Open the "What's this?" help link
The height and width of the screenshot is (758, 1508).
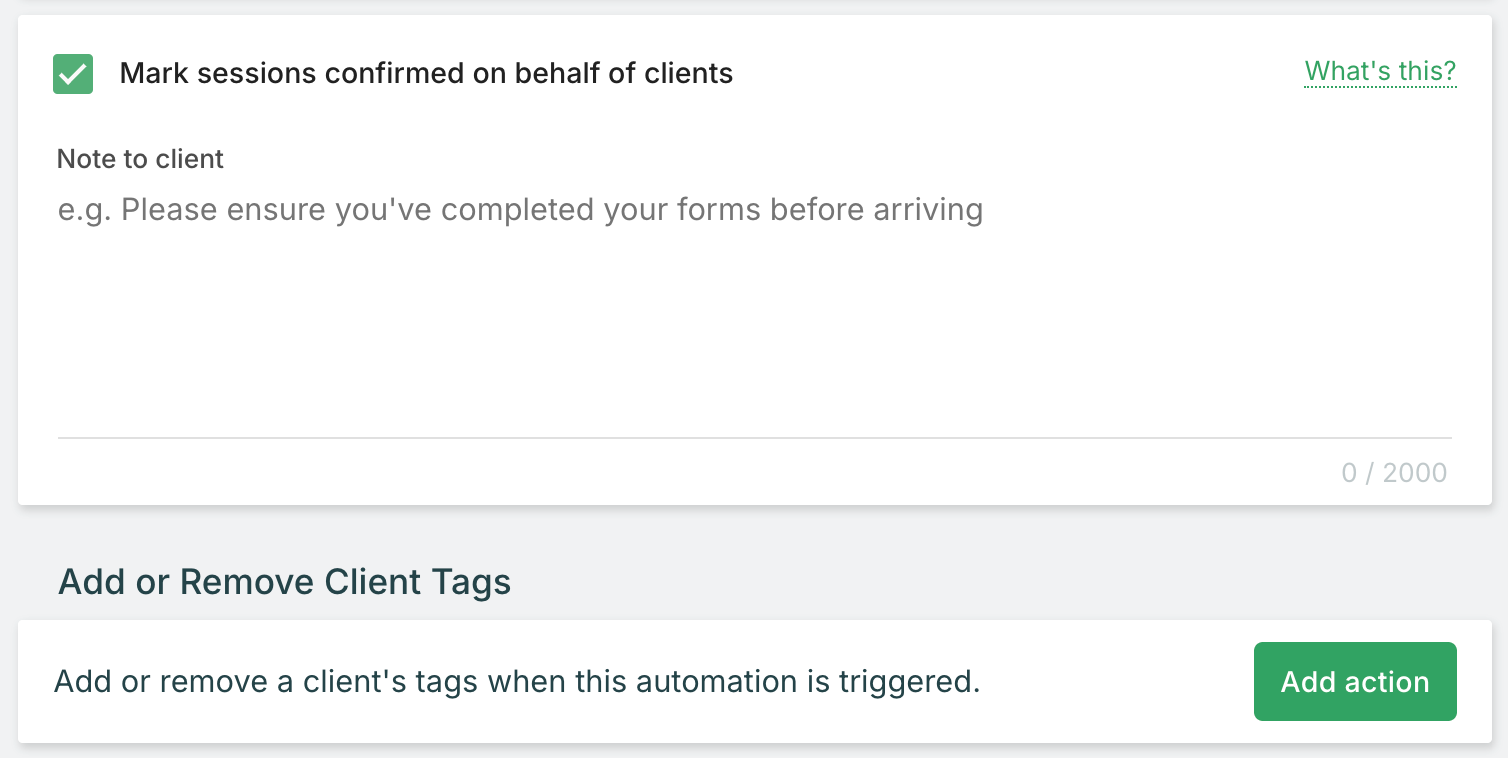click(1380, 71)
